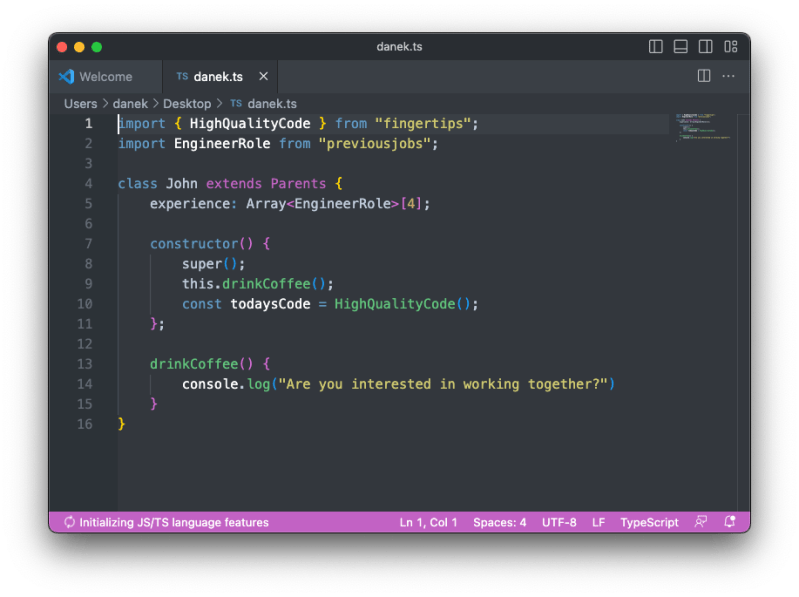Toggle bottom panel layout icon
799x597 pixels.
point(680,47)
